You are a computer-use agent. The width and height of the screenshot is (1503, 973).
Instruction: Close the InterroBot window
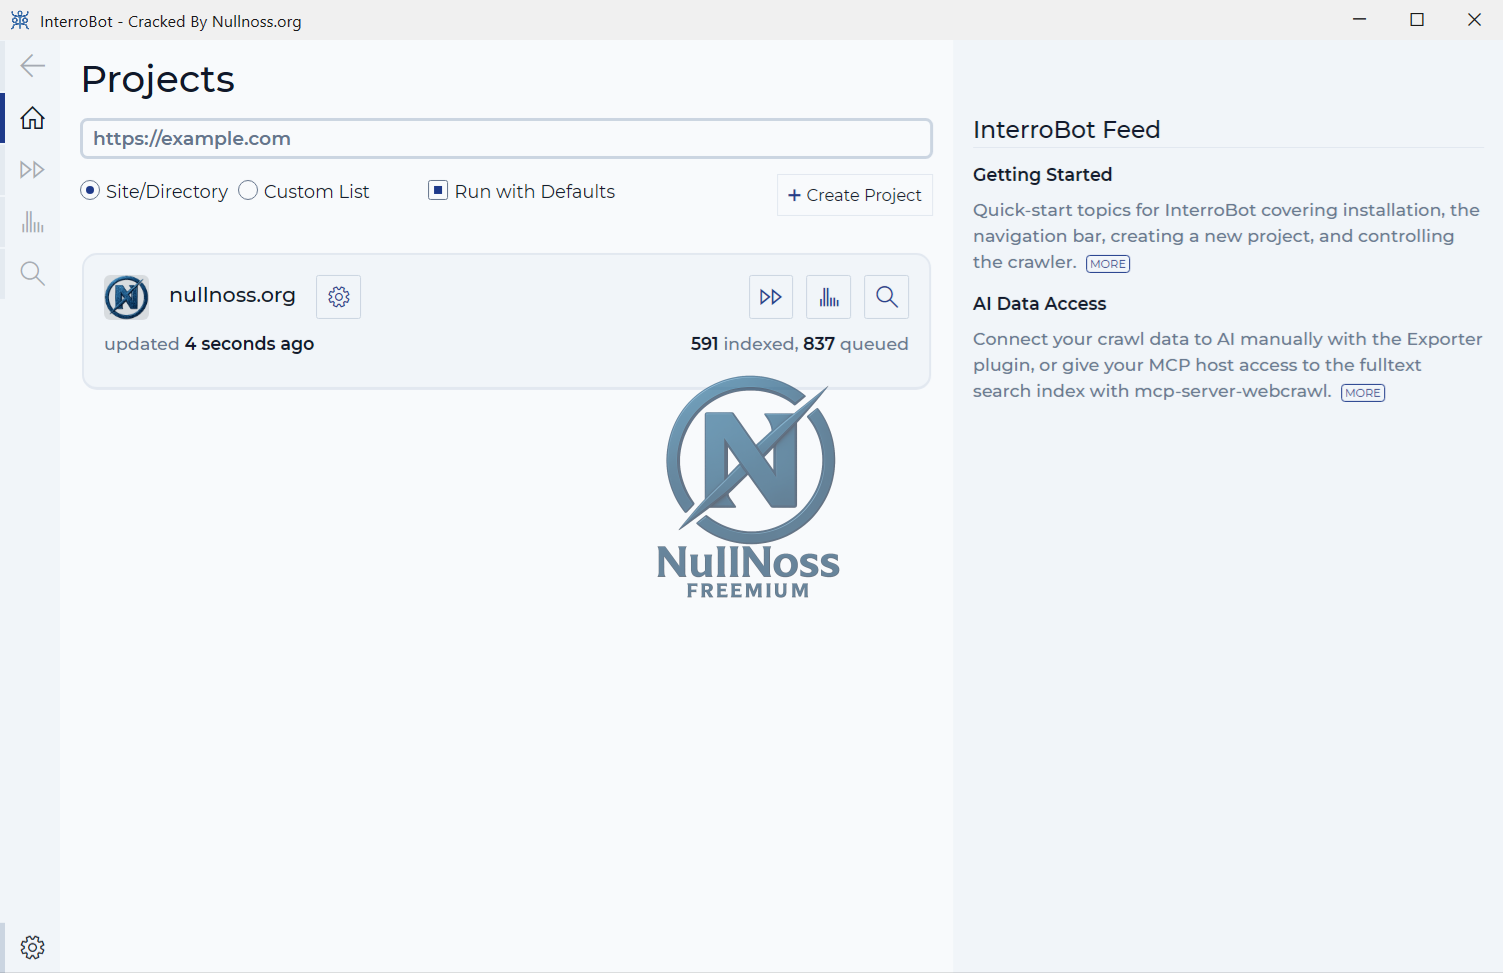pos(1474,20)
